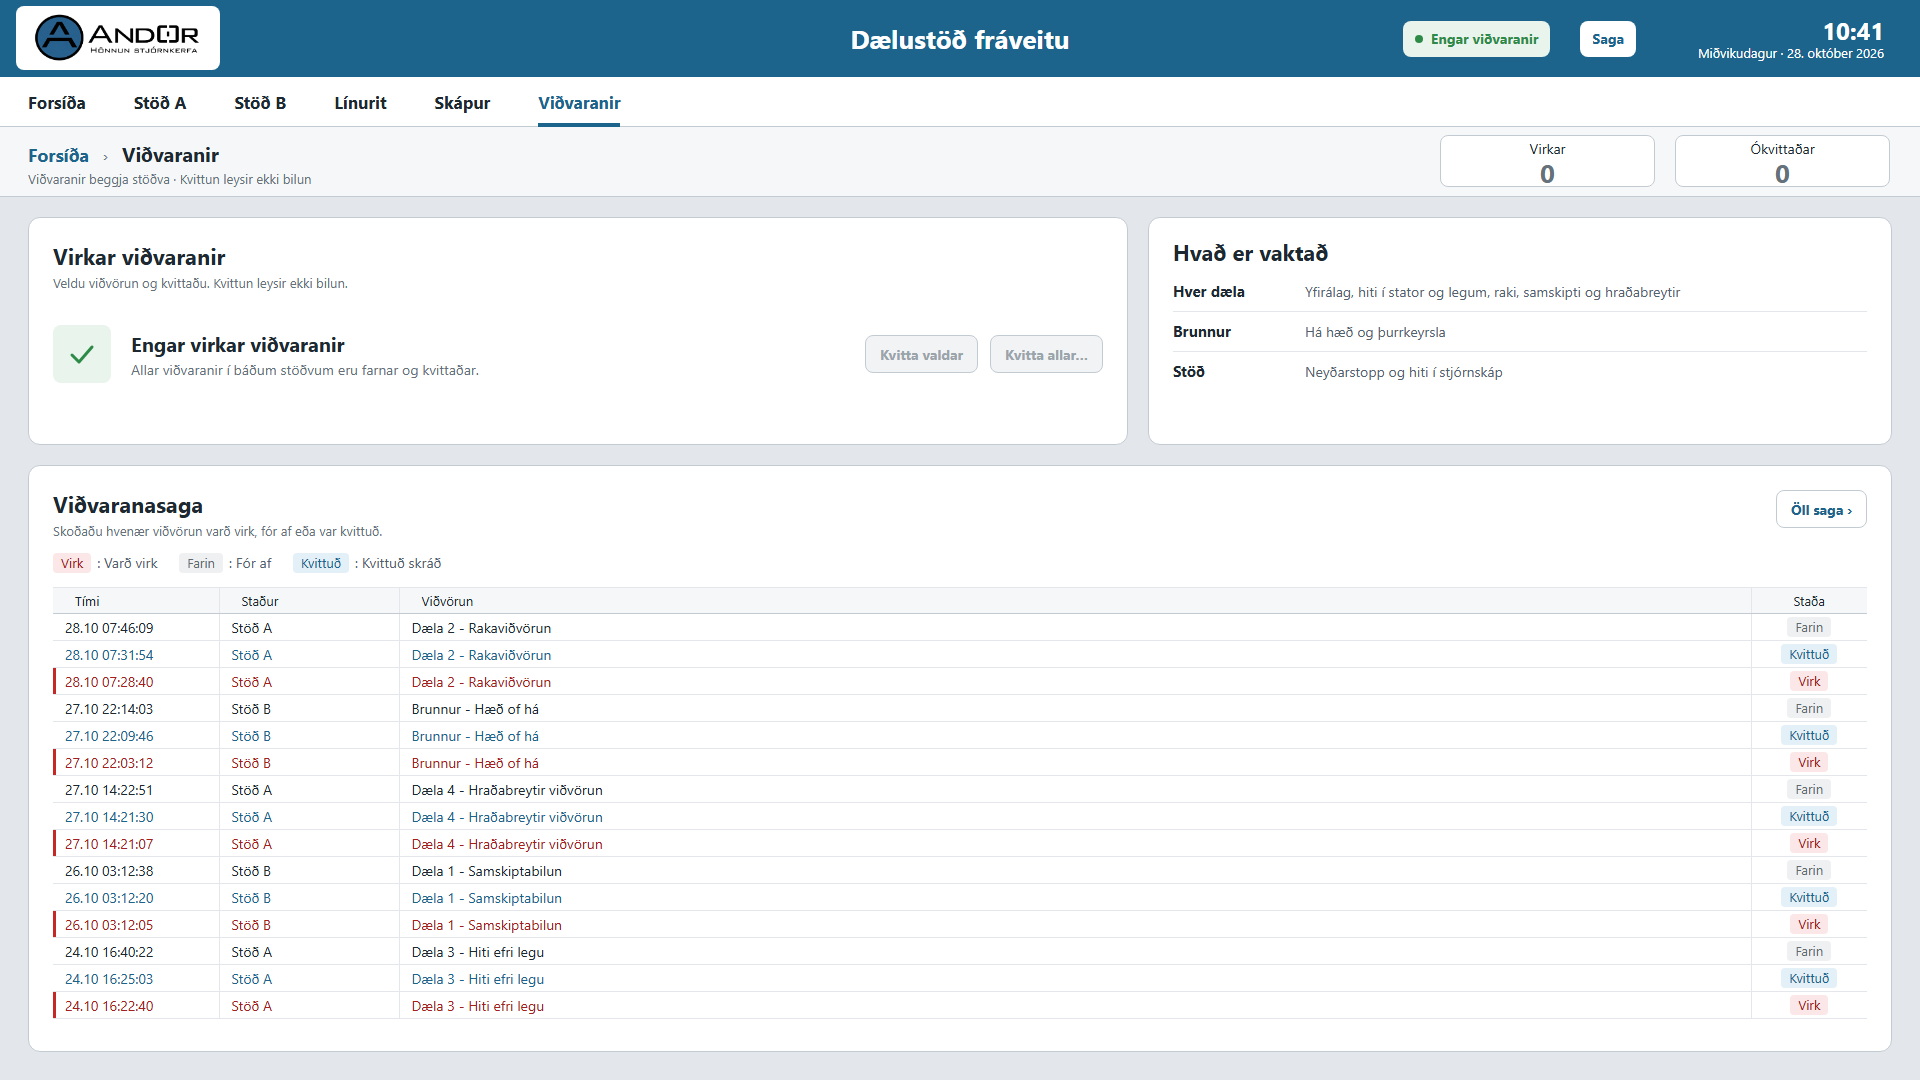1920x1080 pixels.
Task: Select the row timestamped 27.10 14:21:07
Action: pyautogui.click(x=960, y=844)
